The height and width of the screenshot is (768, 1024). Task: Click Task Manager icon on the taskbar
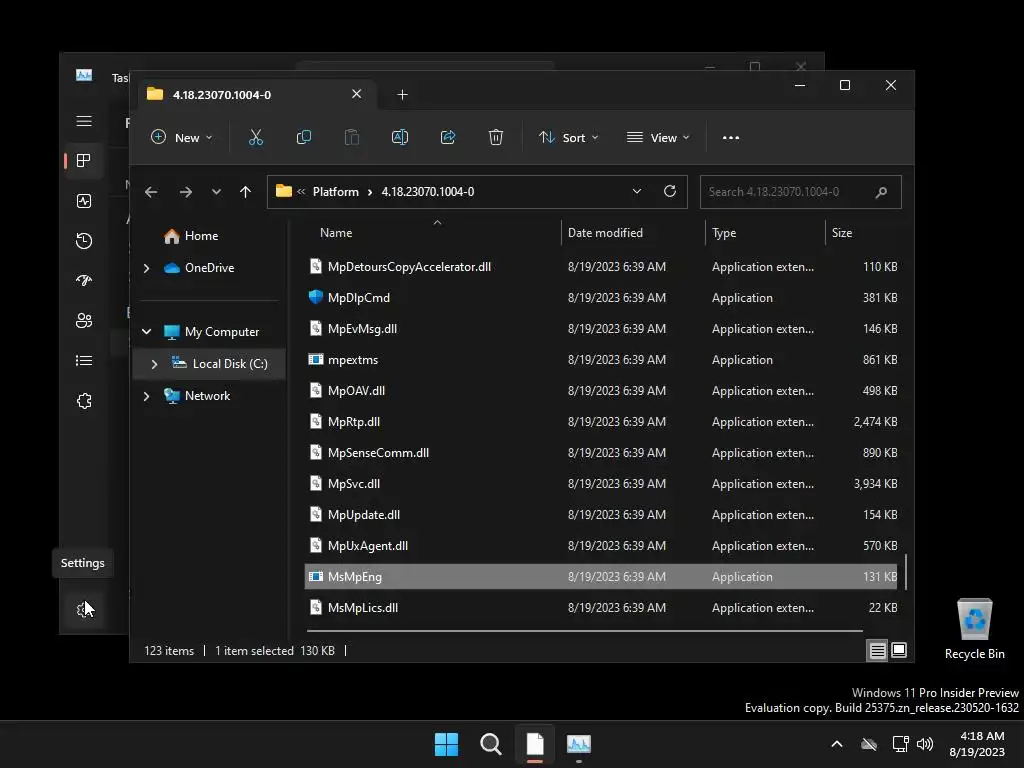pos(579,744)
